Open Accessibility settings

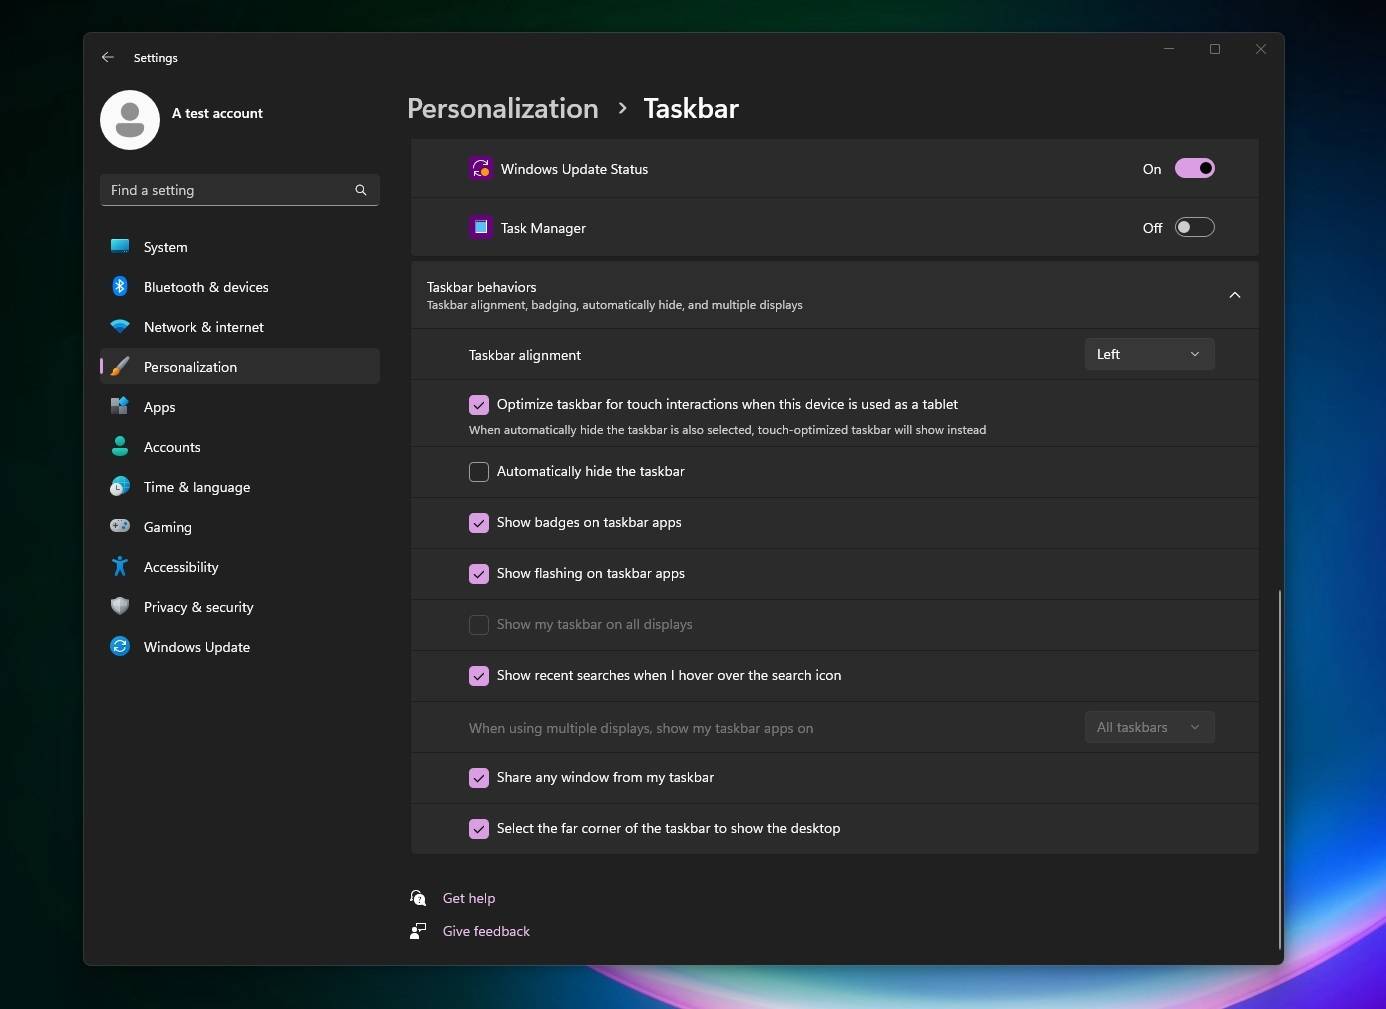181,567
